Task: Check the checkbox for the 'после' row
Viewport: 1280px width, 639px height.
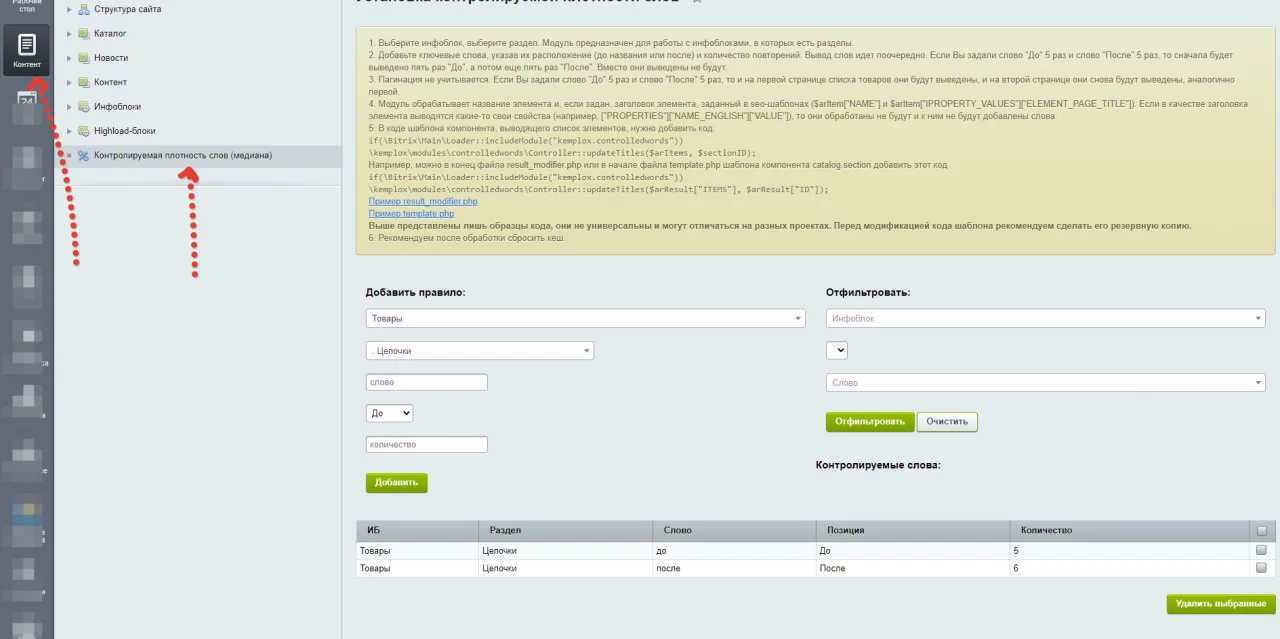Action: (x=1261, y=568)
